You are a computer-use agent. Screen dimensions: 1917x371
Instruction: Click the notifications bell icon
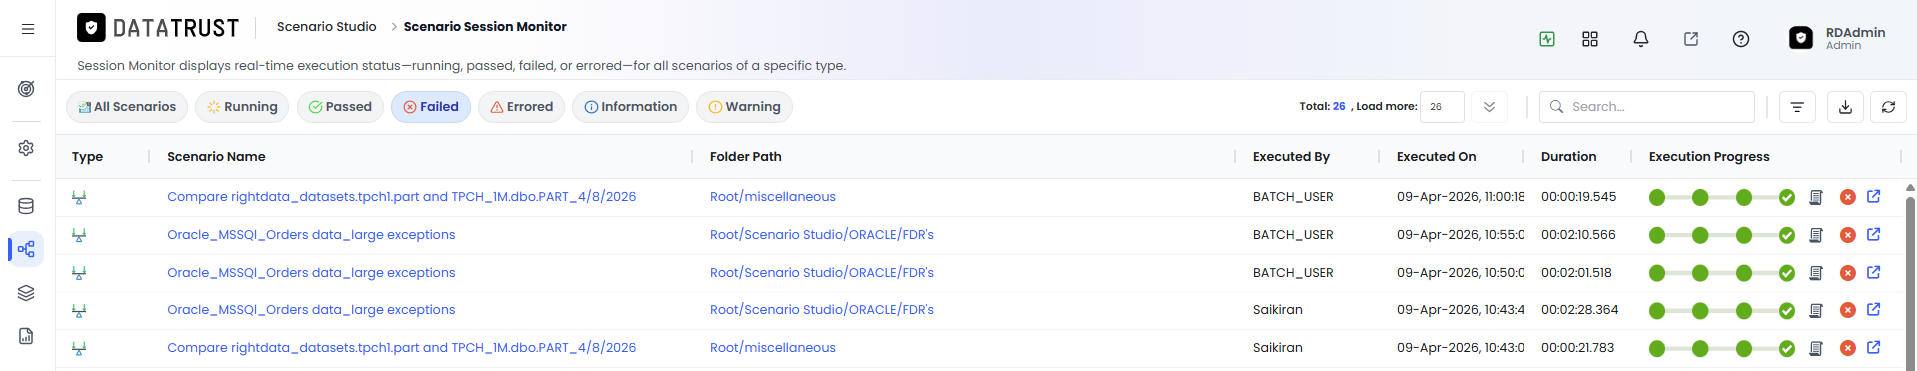(1640, 39)
